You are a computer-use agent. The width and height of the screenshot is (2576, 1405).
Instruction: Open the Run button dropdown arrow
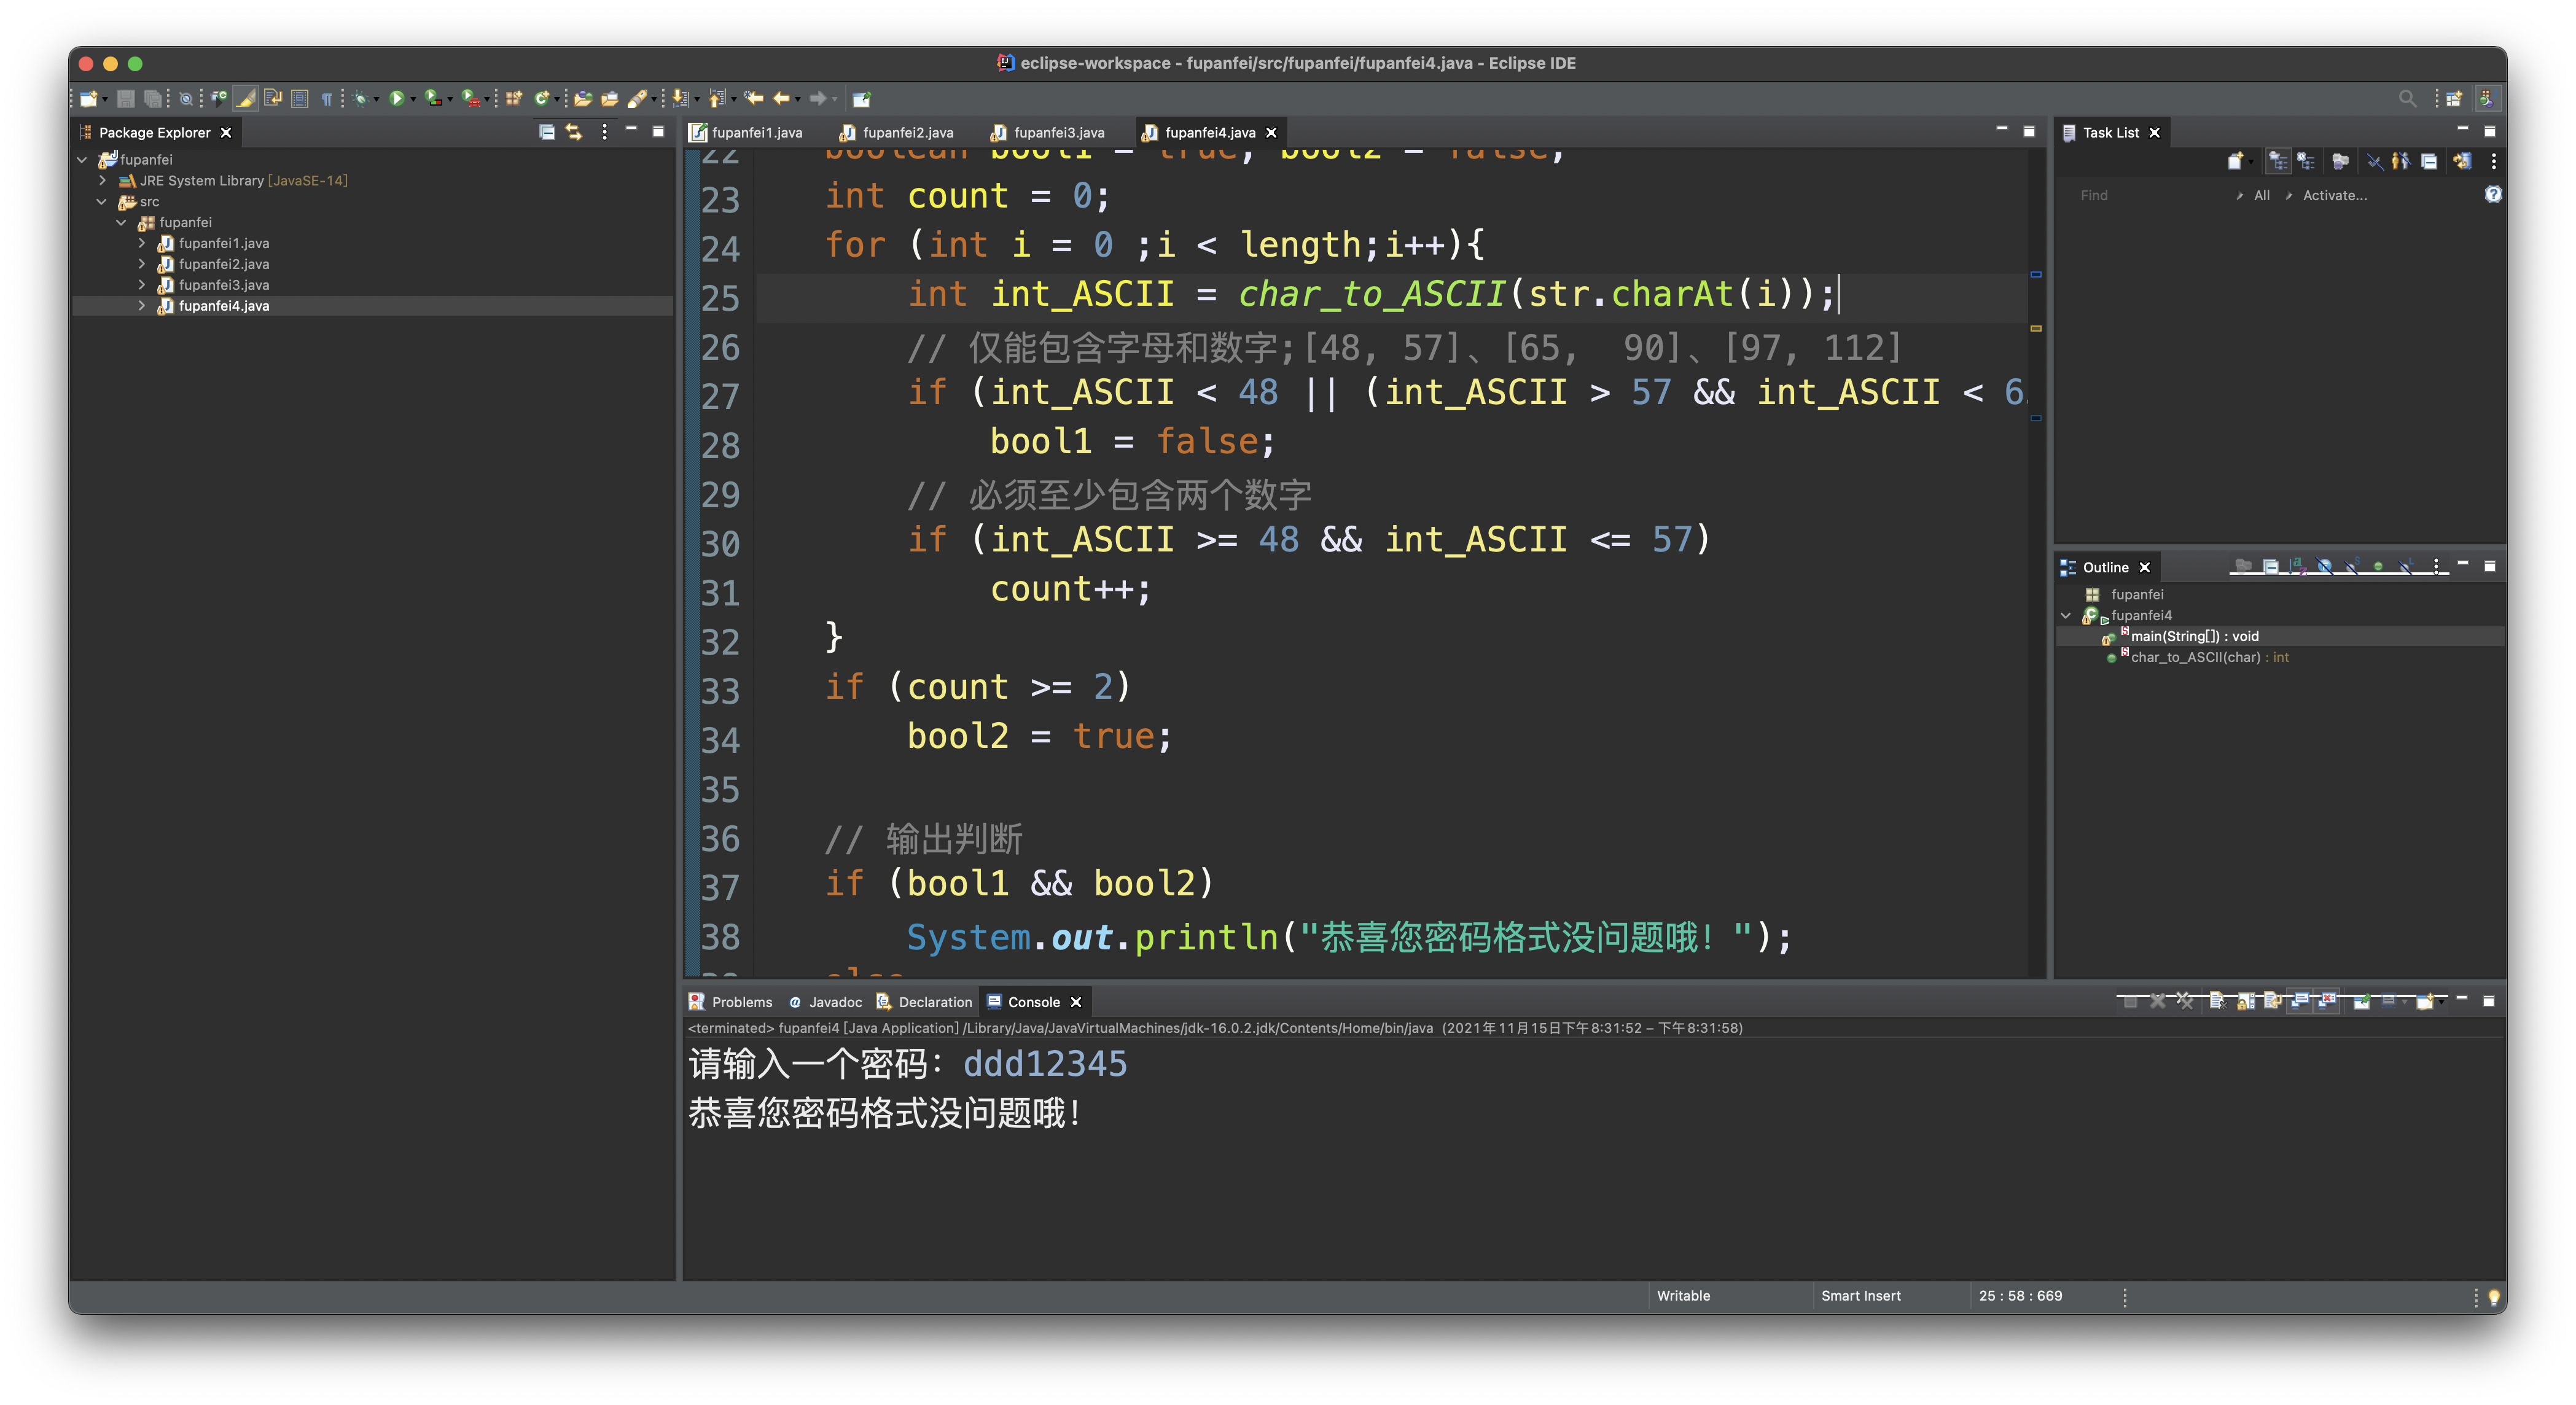(x=413, y=99)
